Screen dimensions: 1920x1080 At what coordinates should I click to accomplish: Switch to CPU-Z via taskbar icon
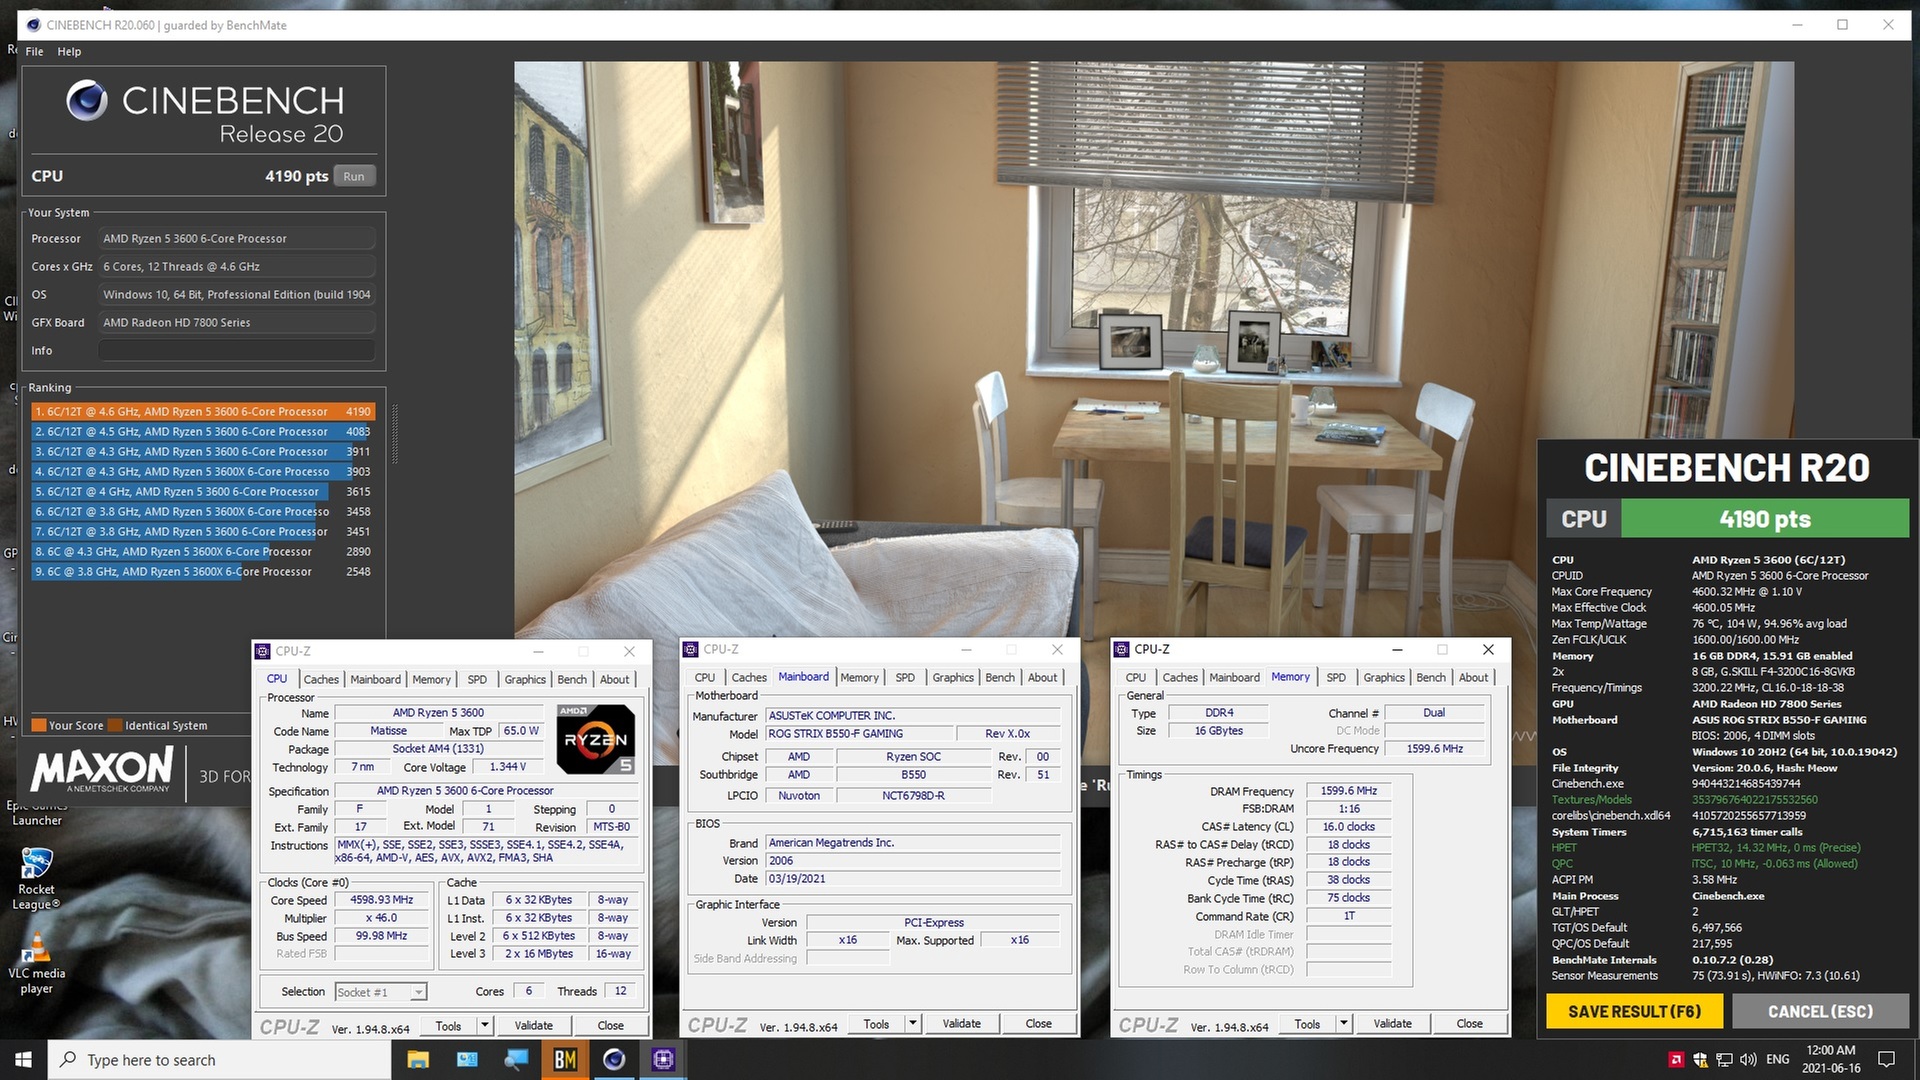(x=663, y=1059)
